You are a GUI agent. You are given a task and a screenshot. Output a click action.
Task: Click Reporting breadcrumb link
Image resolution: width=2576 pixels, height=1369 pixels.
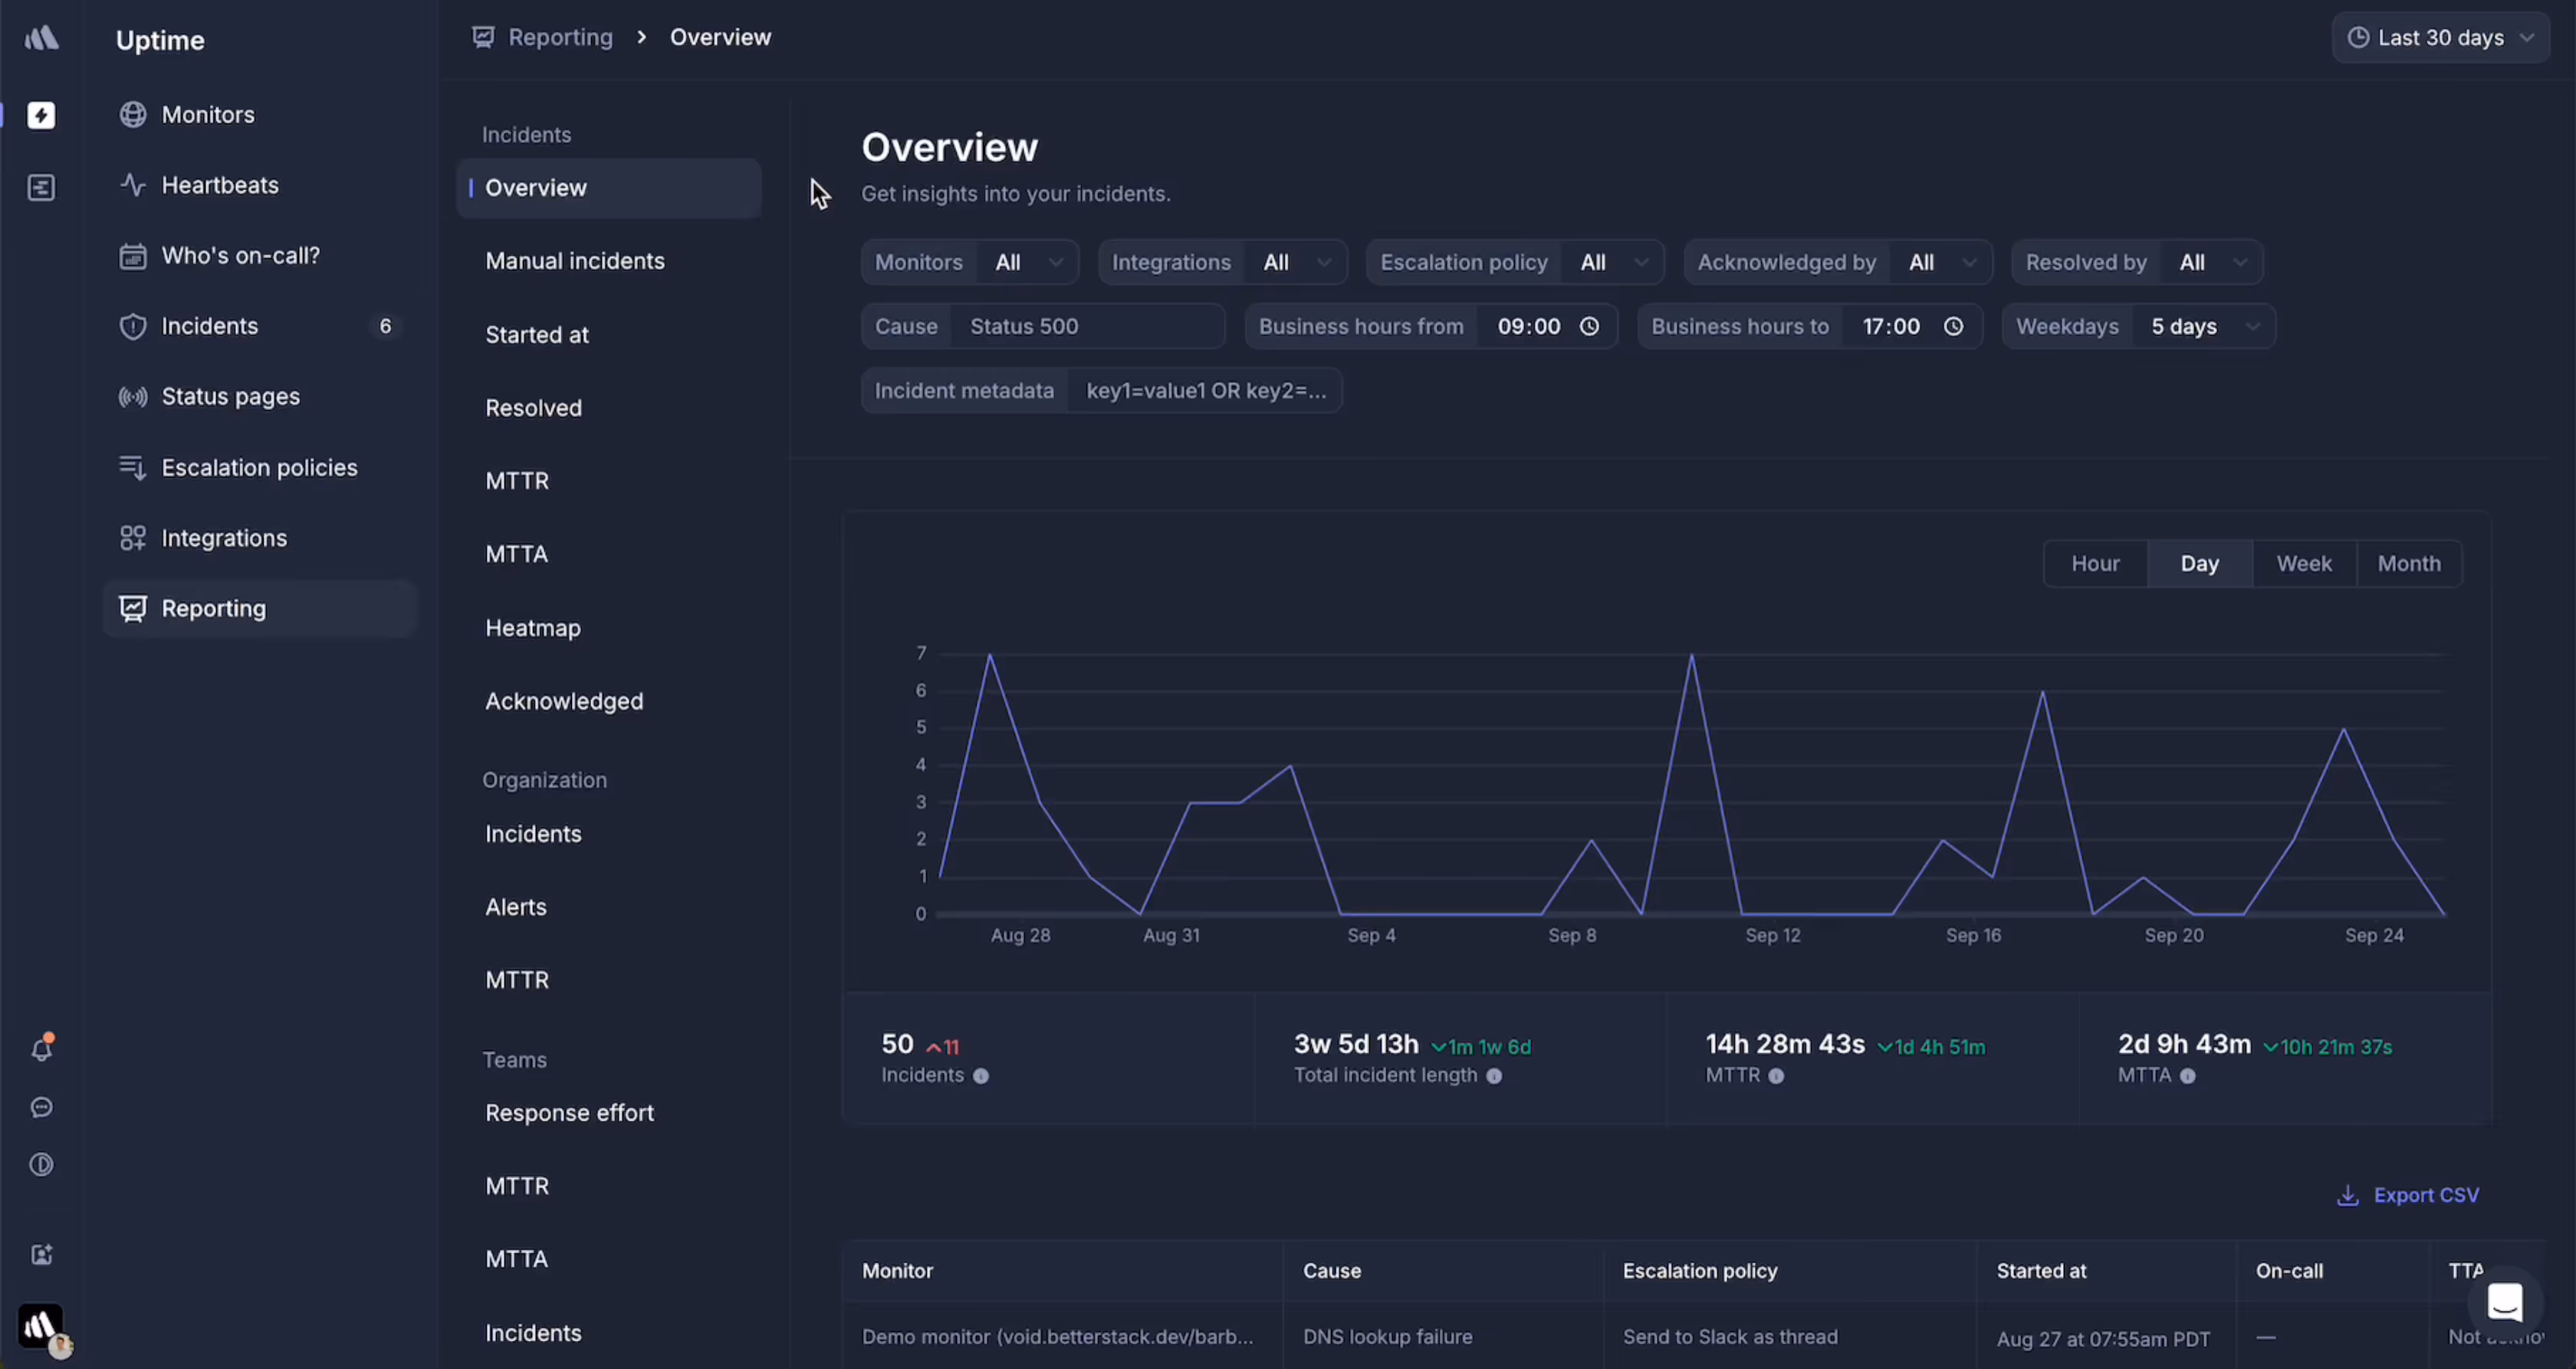(560, 37)
